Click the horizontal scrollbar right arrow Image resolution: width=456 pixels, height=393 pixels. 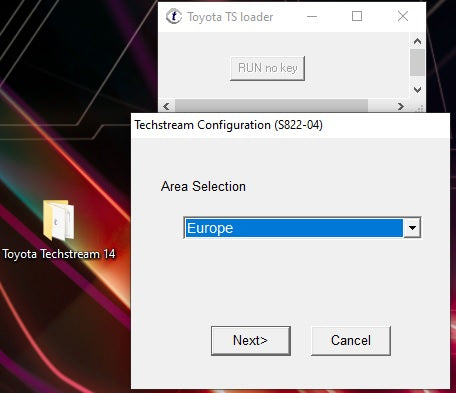[401, 106]
